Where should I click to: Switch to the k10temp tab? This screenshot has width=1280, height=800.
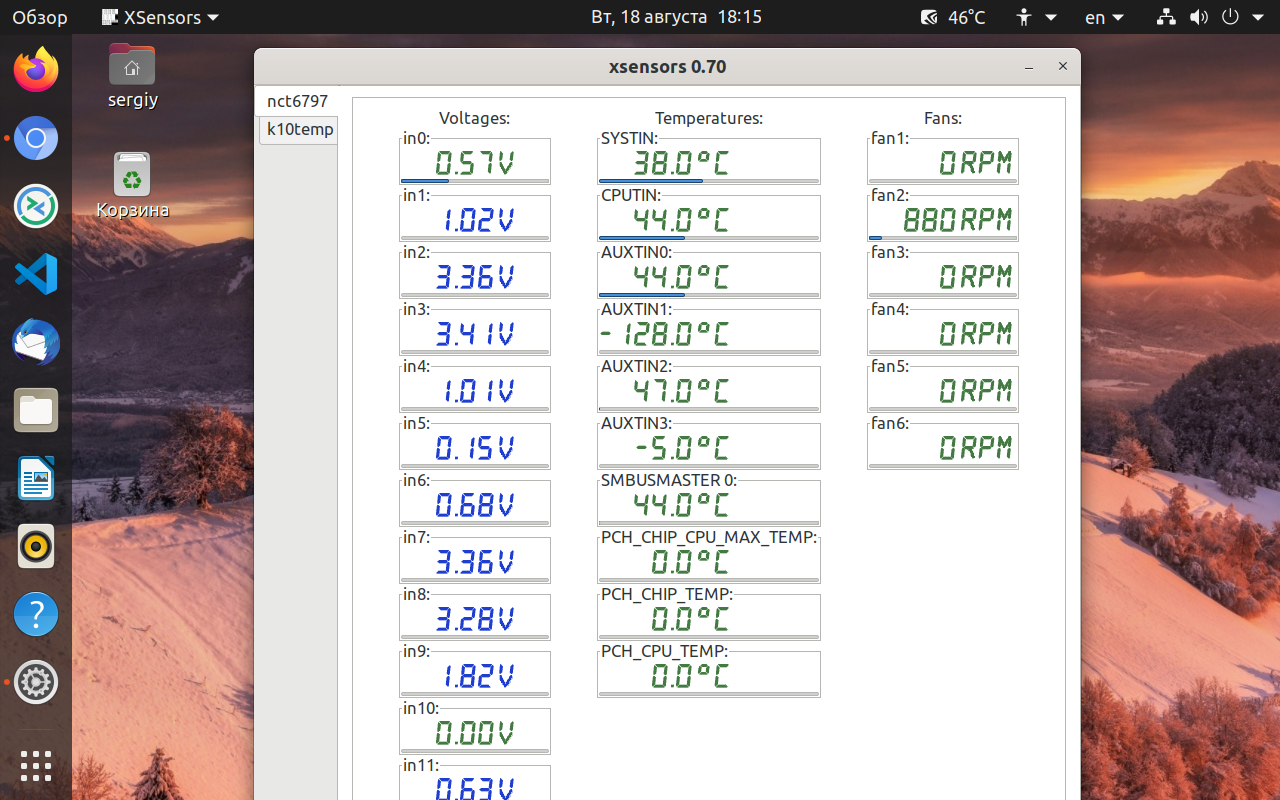tap(299, 129)
